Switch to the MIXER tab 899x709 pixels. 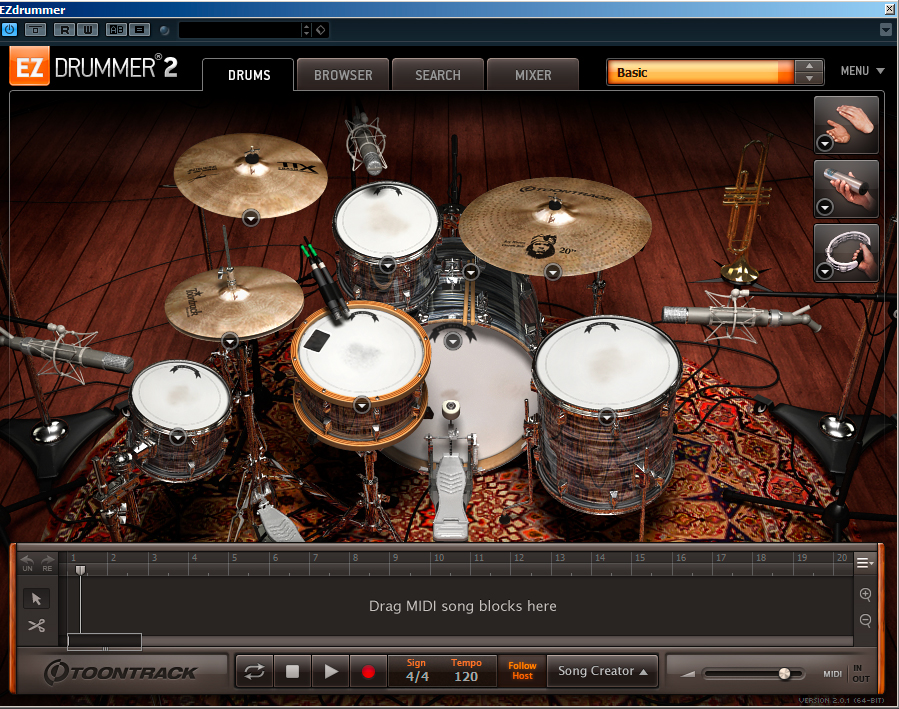point(533,75)
